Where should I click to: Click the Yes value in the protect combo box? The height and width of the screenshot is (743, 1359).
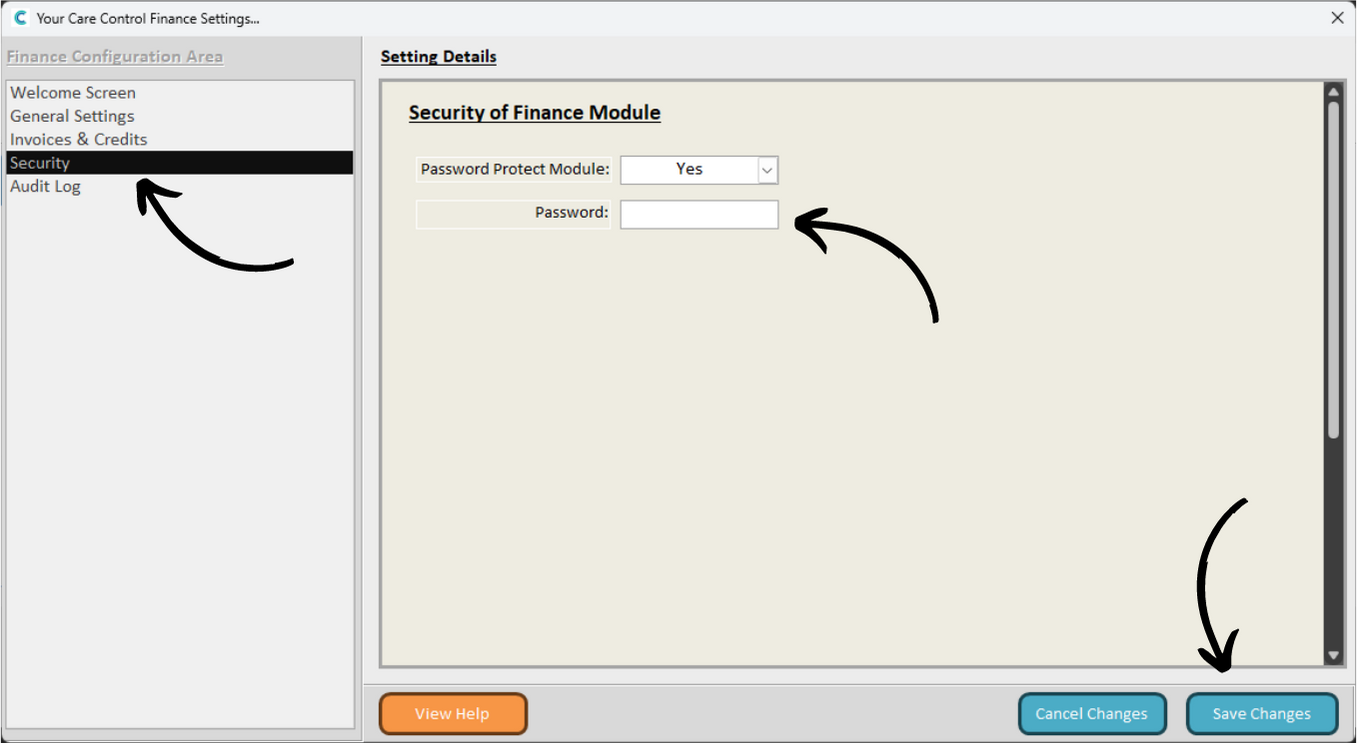tap(689, 170)
